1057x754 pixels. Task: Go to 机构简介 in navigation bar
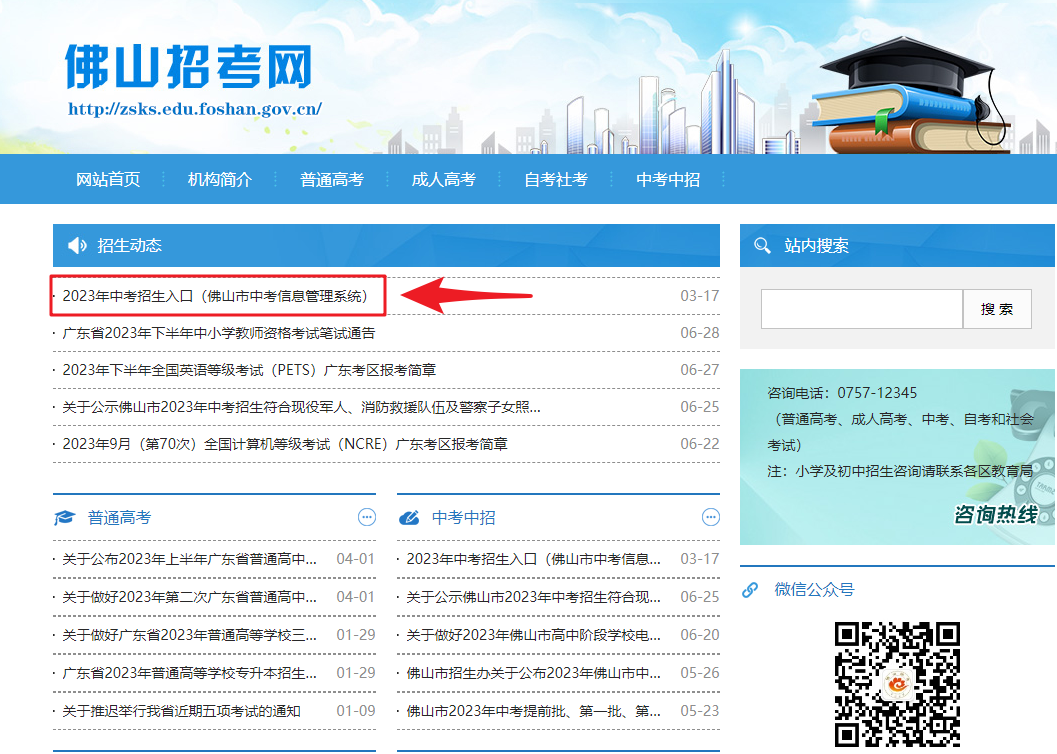[220, 180]
